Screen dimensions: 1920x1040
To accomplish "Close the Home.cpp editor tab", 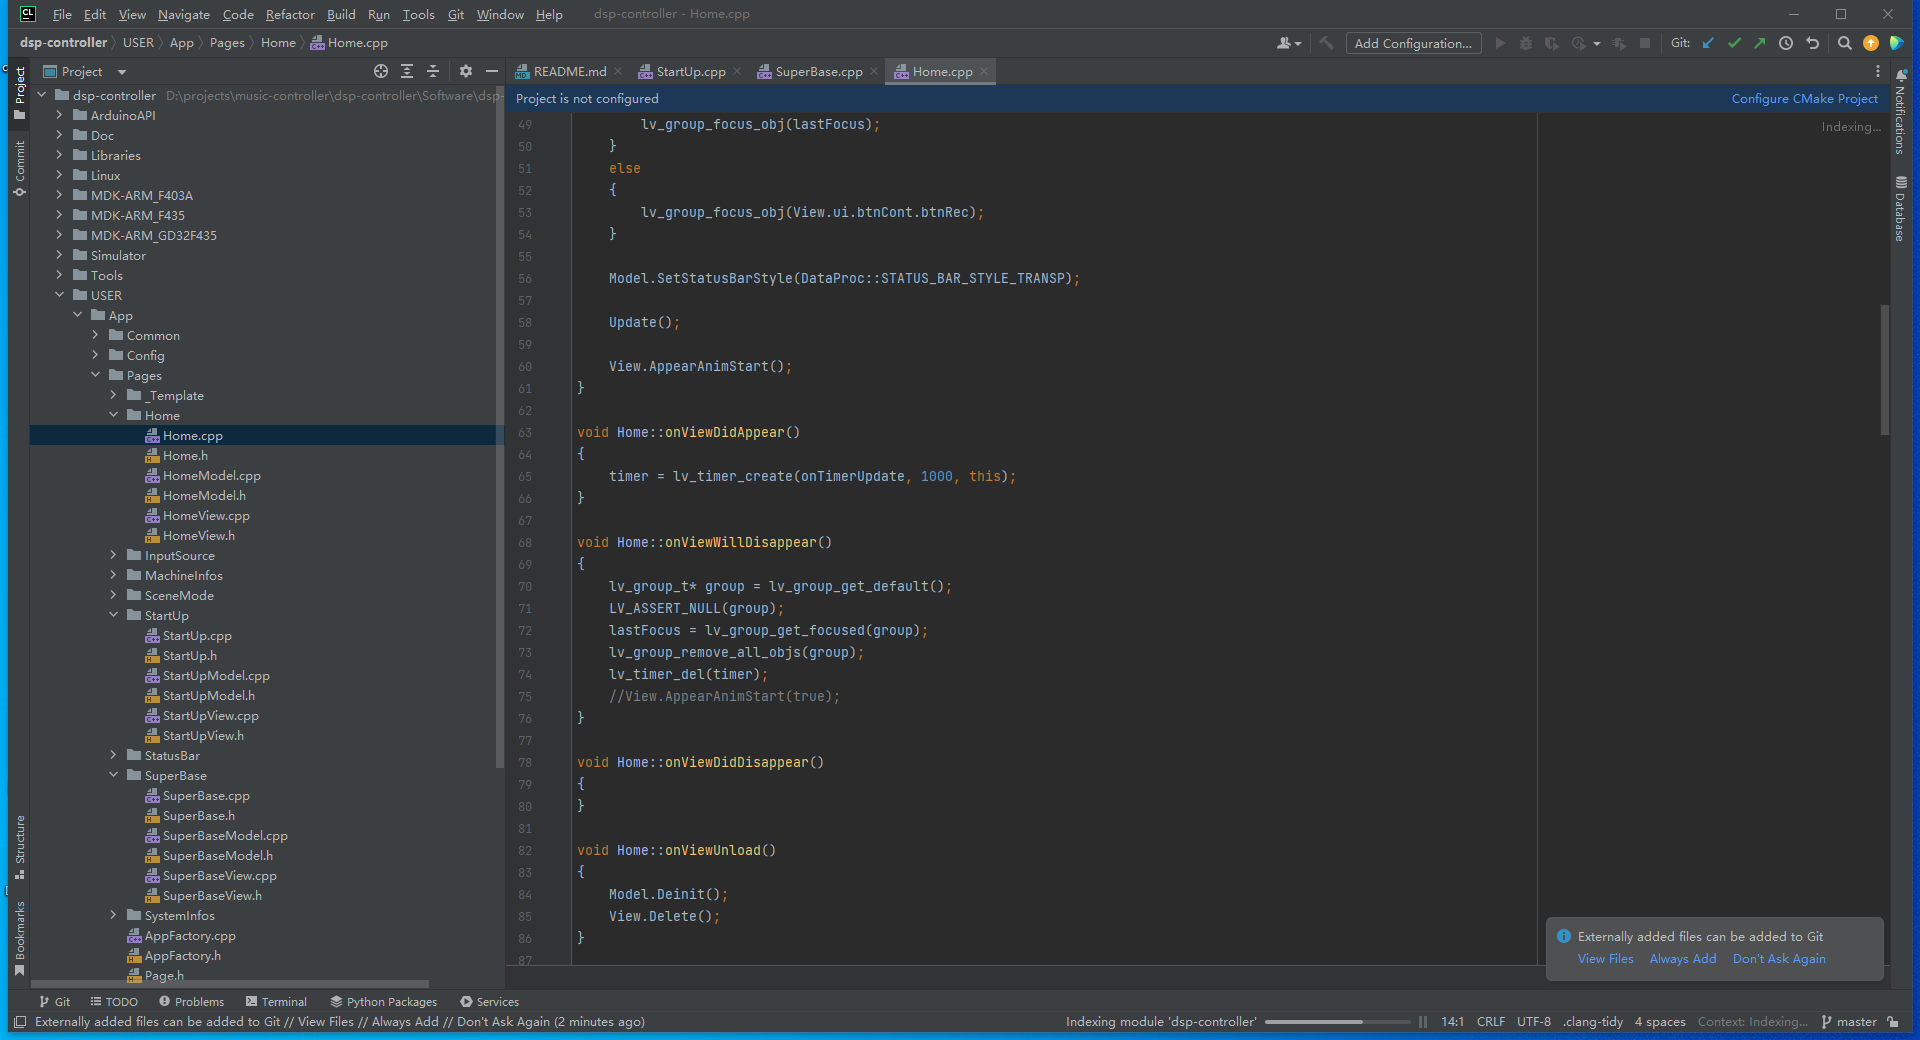I will (984, 71).
